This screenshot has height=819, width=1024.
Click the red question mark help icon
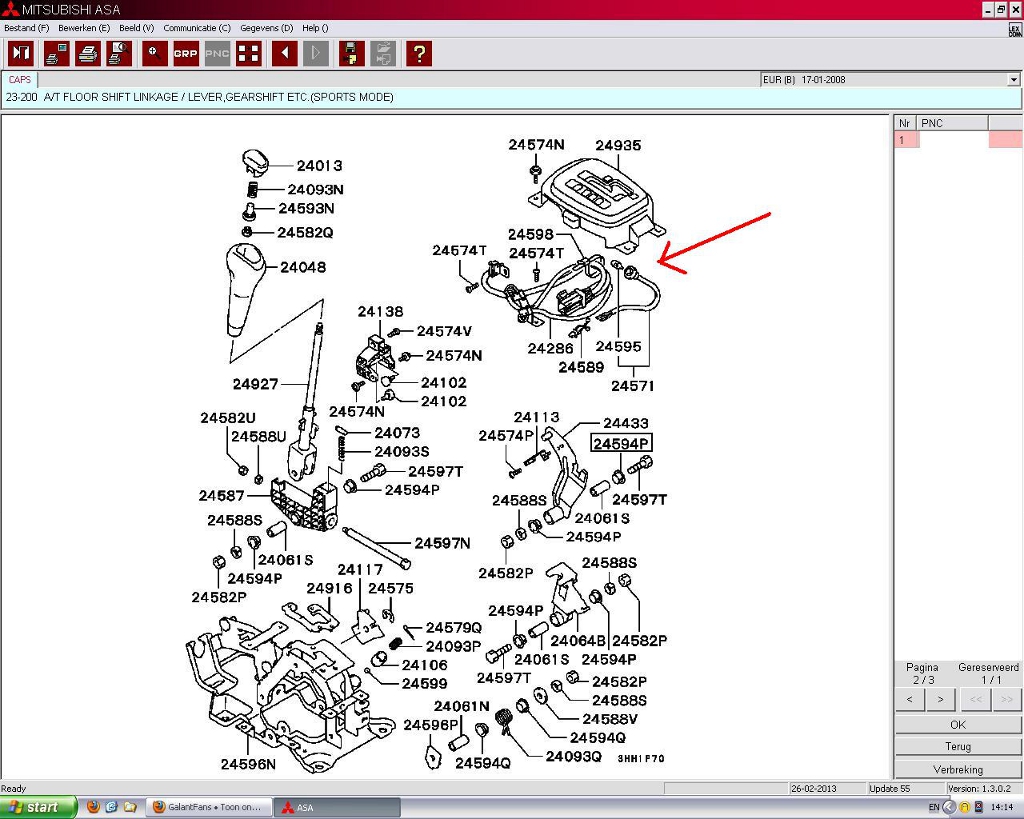pos(419,53)
